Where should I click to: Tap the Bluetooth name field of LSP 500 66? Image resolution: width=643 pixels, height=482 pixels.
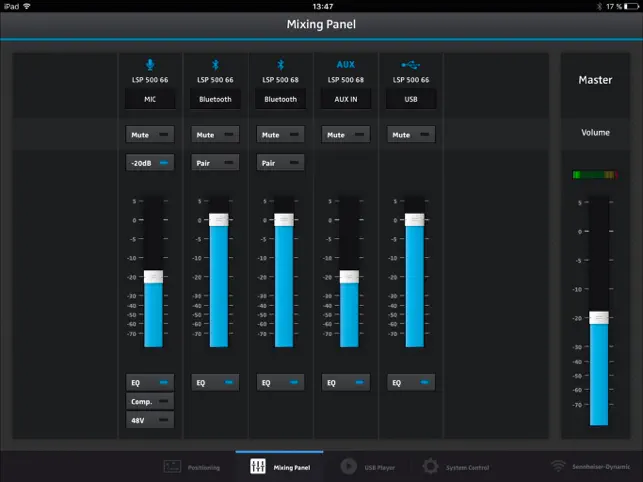click(x=215, y=99)
